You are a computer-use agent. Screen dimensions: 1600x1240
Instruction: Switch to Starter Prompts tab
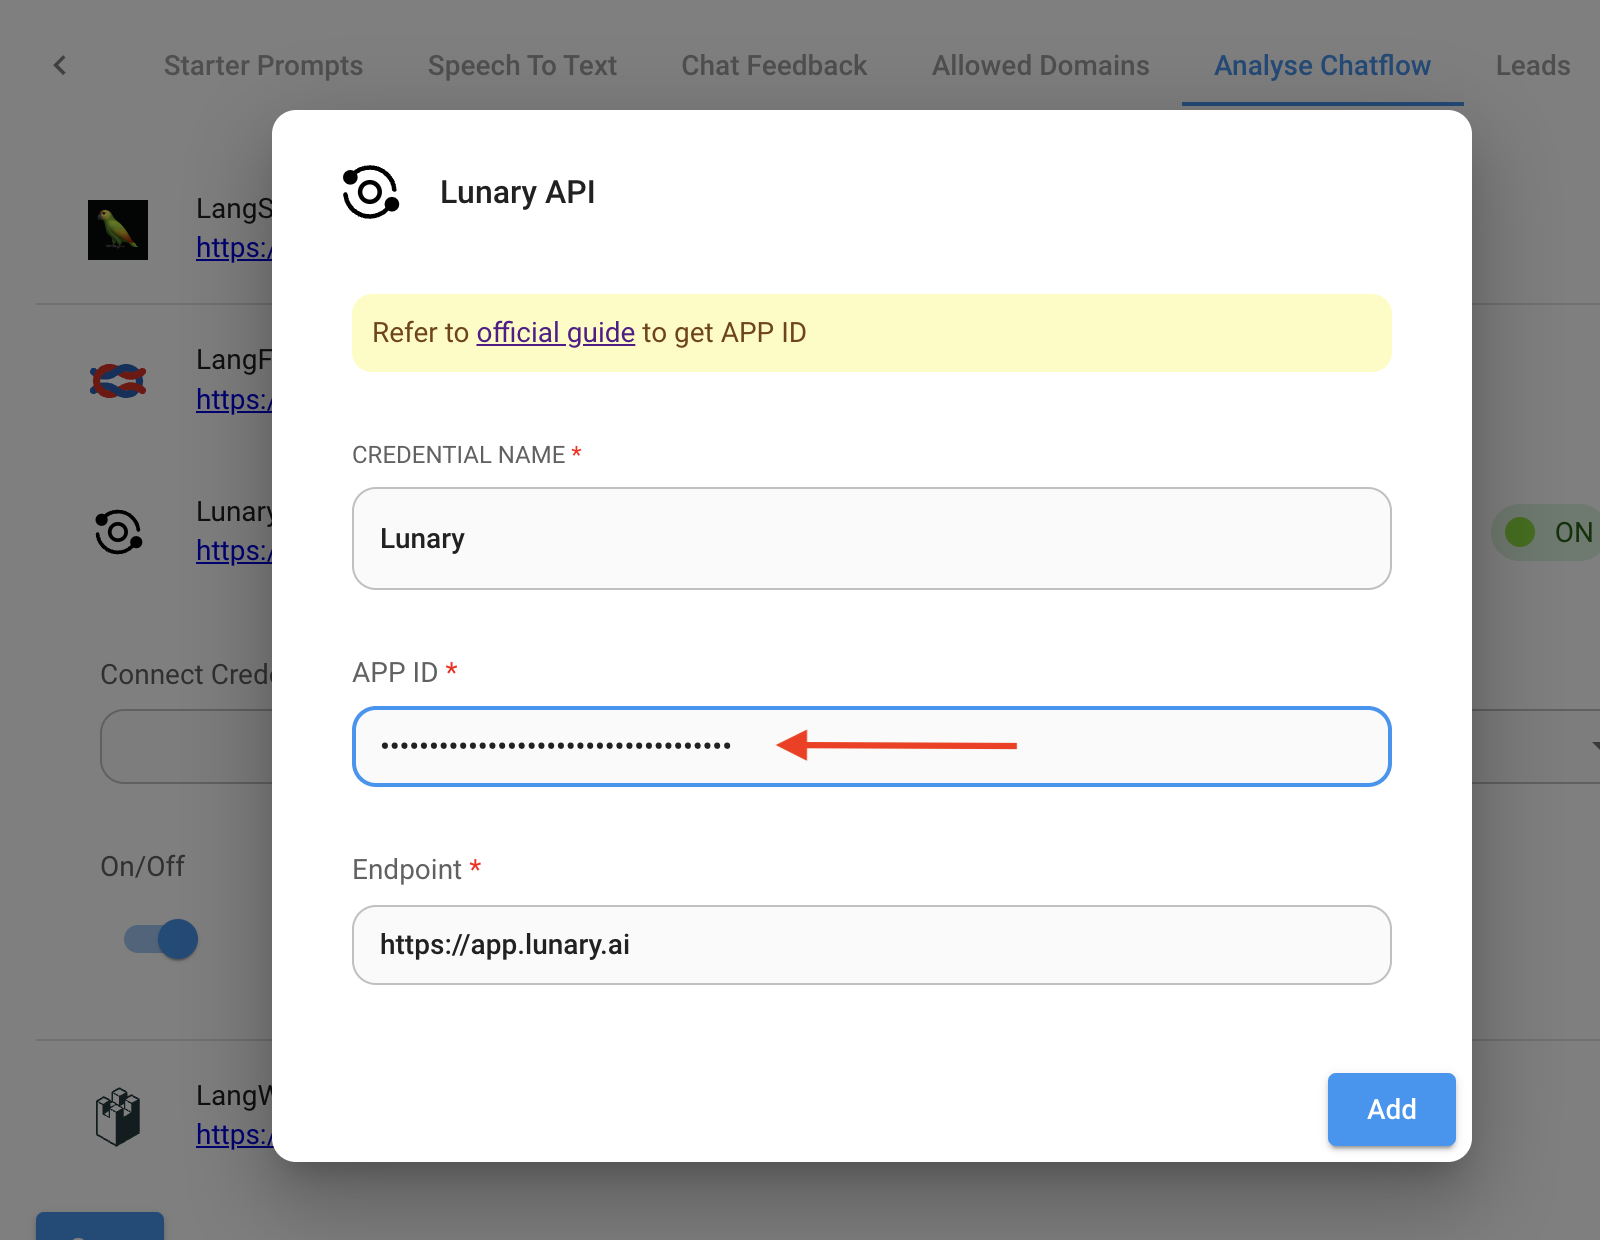[x=263, y=66]
